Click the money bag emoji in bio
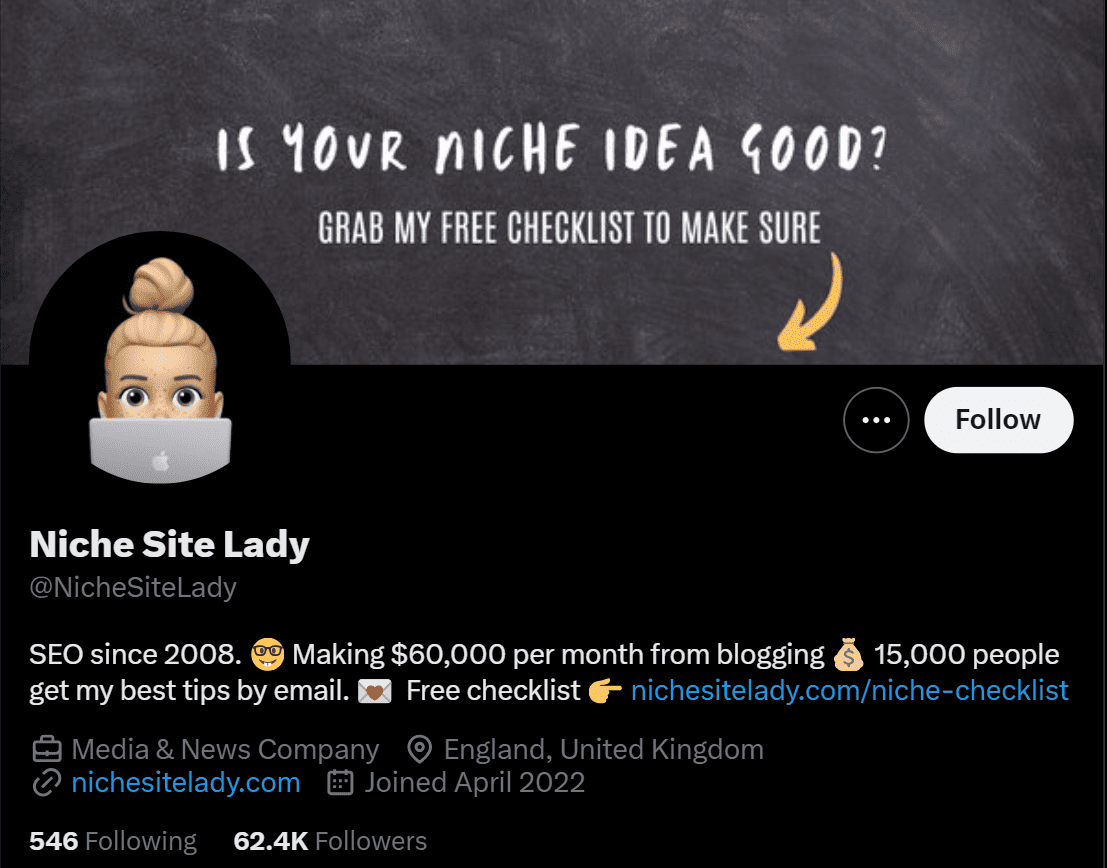Viewport: 1107px width, 868px height. click(848, 655)
